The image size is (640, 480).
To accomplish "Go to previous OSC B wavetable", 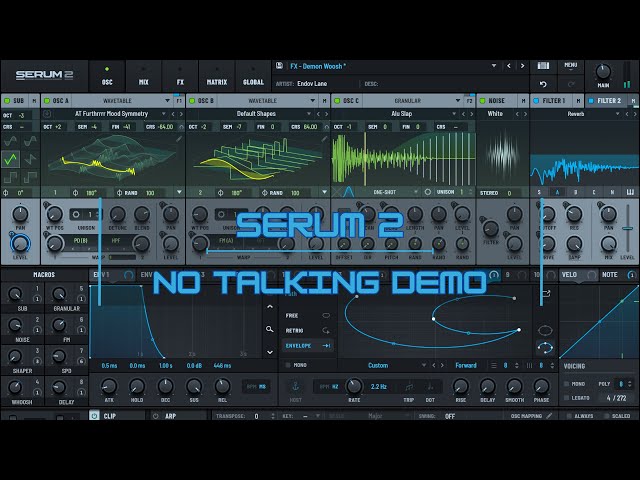I will [x=318, y=114].
